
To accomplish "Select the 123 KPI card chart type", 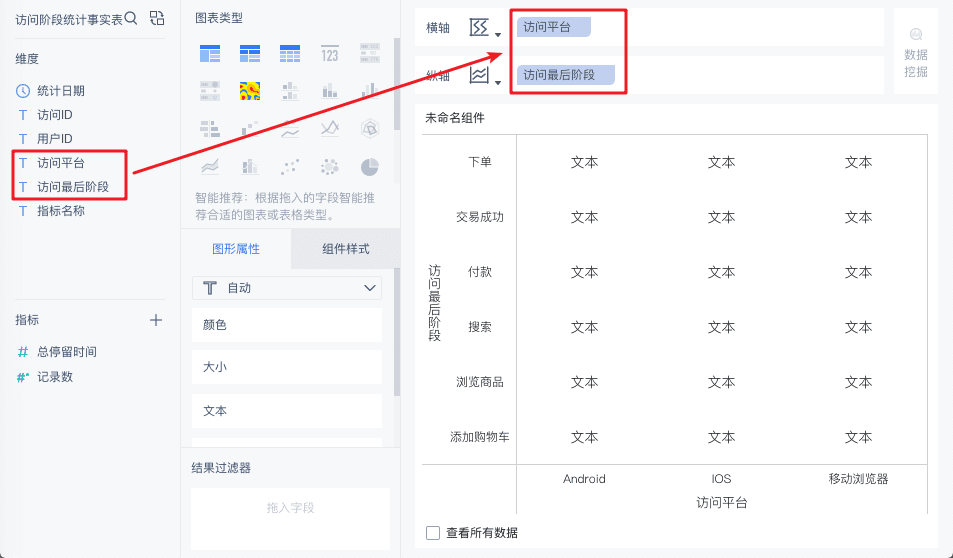I will 329,53.
